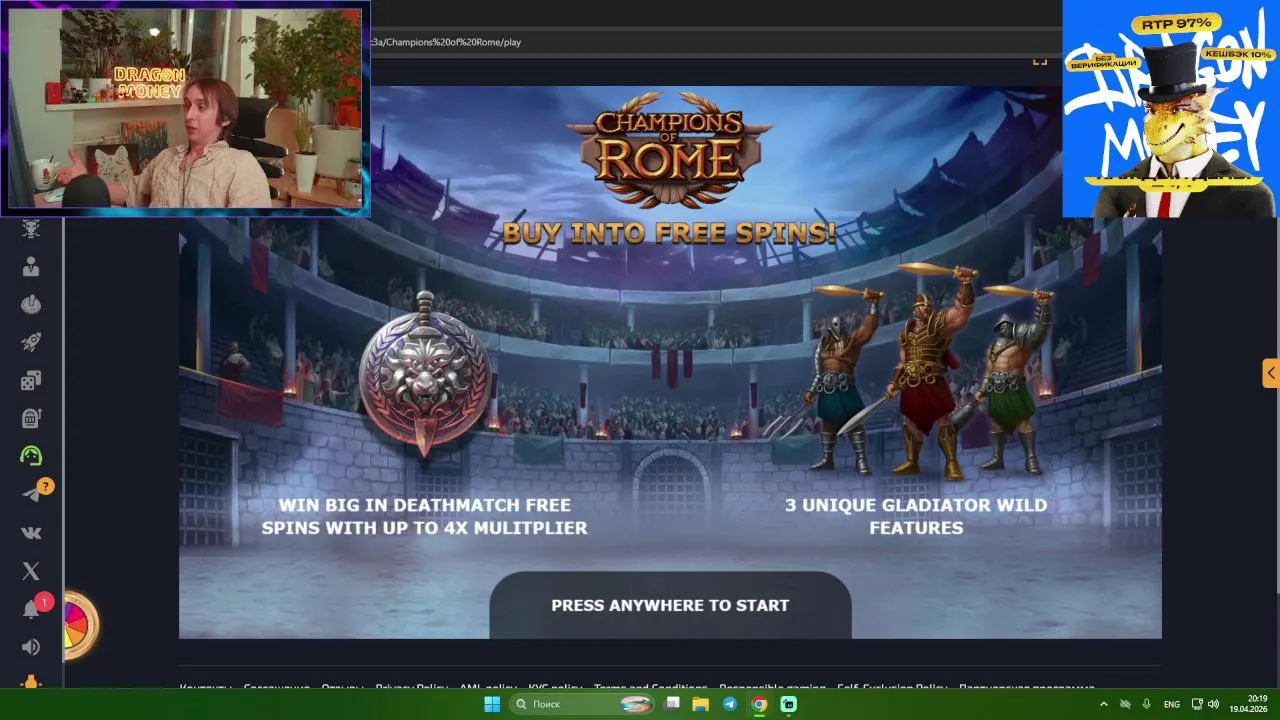Open Telegram from the taskbar
Viewport: 1280px width, 720px height.
(730, 704)
